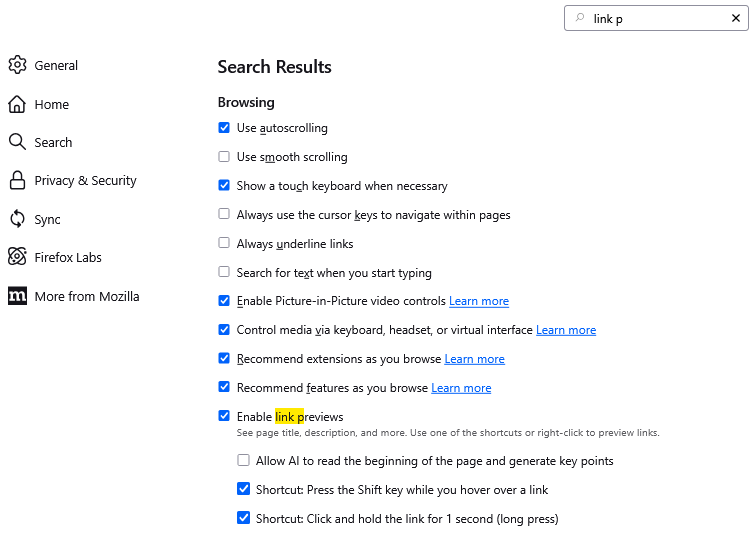
Task: Uncheck the long press shortcut option
Action: 243,518
